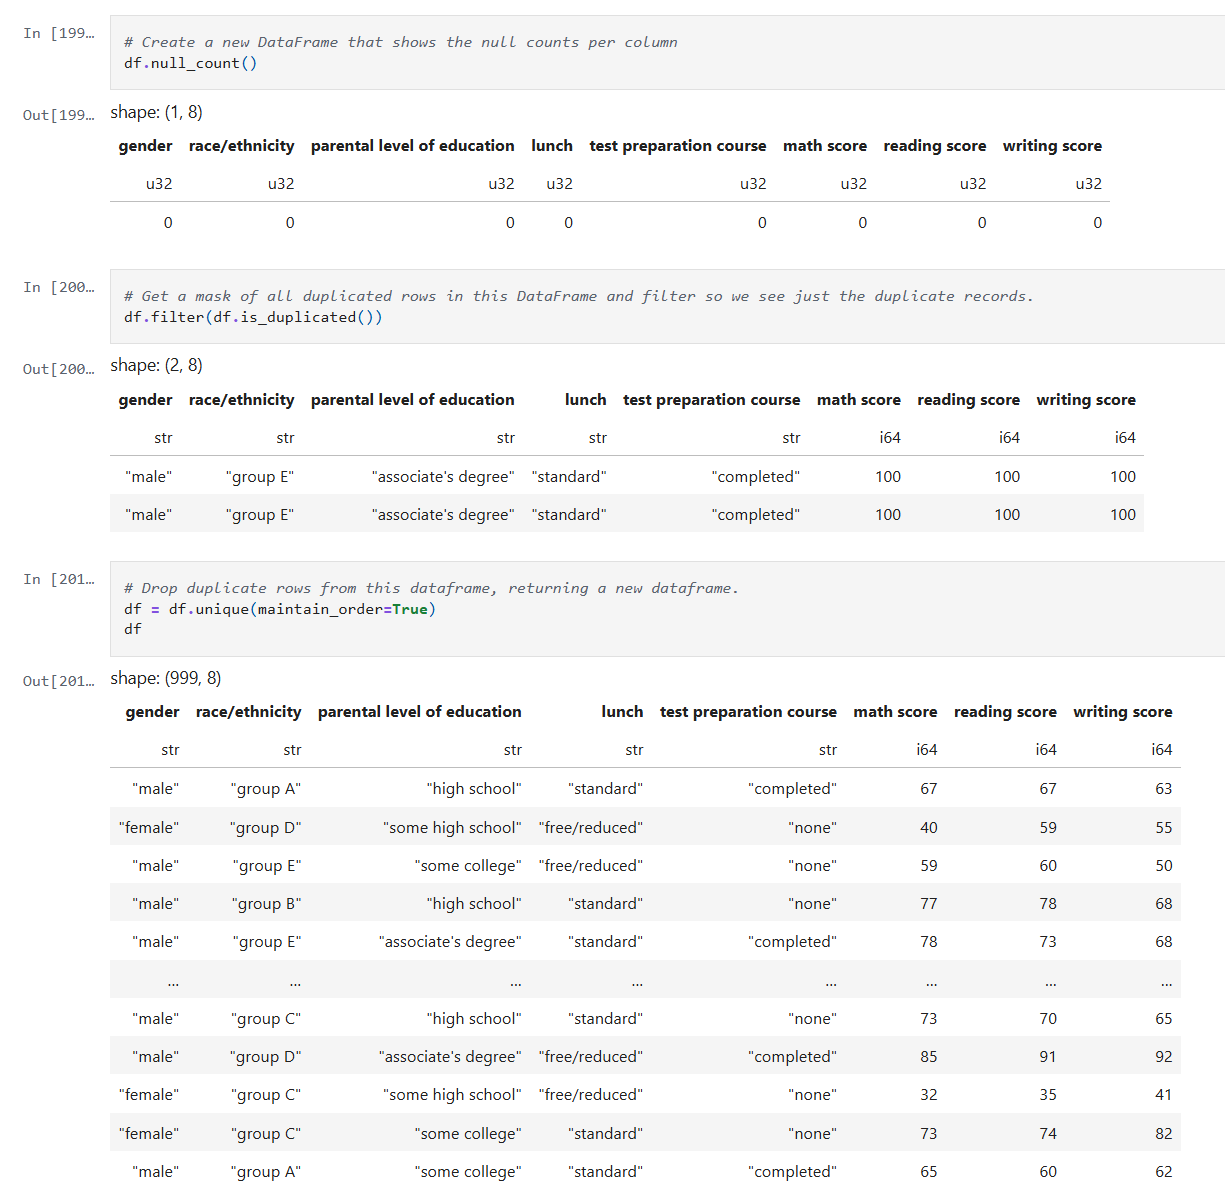Click the Out[201 output prompt
Screen dimensions: 1225x1200
58,681
